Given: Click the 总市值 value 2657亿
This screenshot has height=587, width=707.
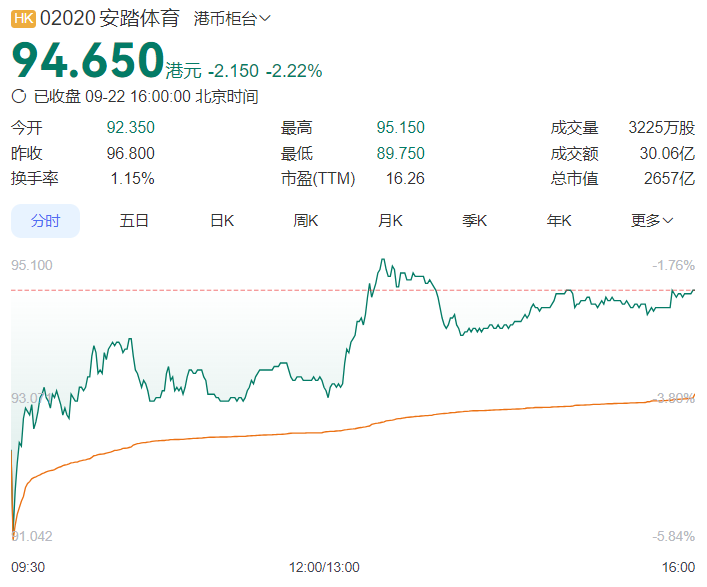Looking at the screenshot, I should tap(669, 178).
